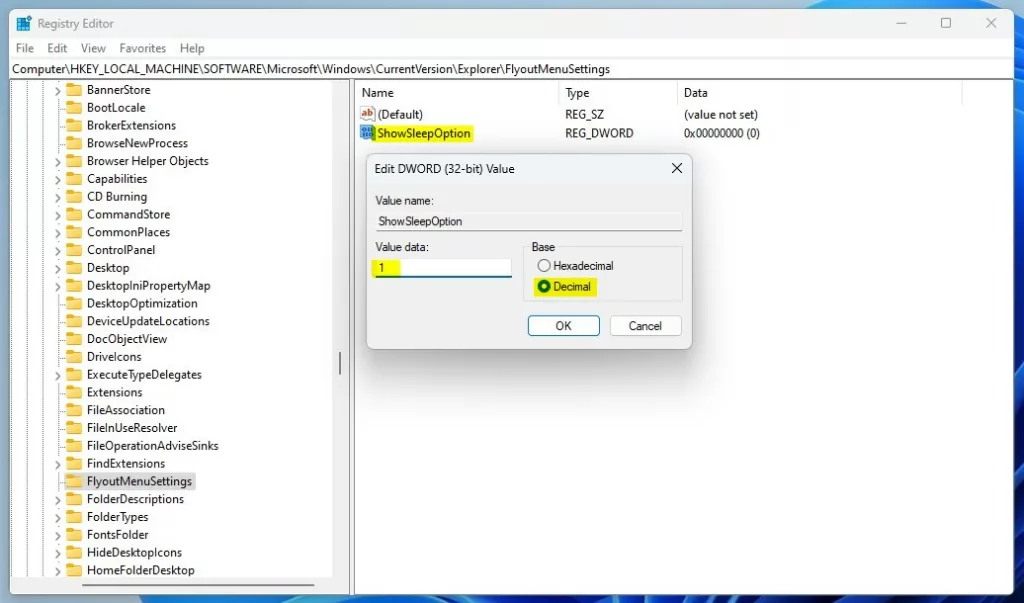Select the BootLocale folder icon
Screen dimensions: 1024x603
point(74,107)
